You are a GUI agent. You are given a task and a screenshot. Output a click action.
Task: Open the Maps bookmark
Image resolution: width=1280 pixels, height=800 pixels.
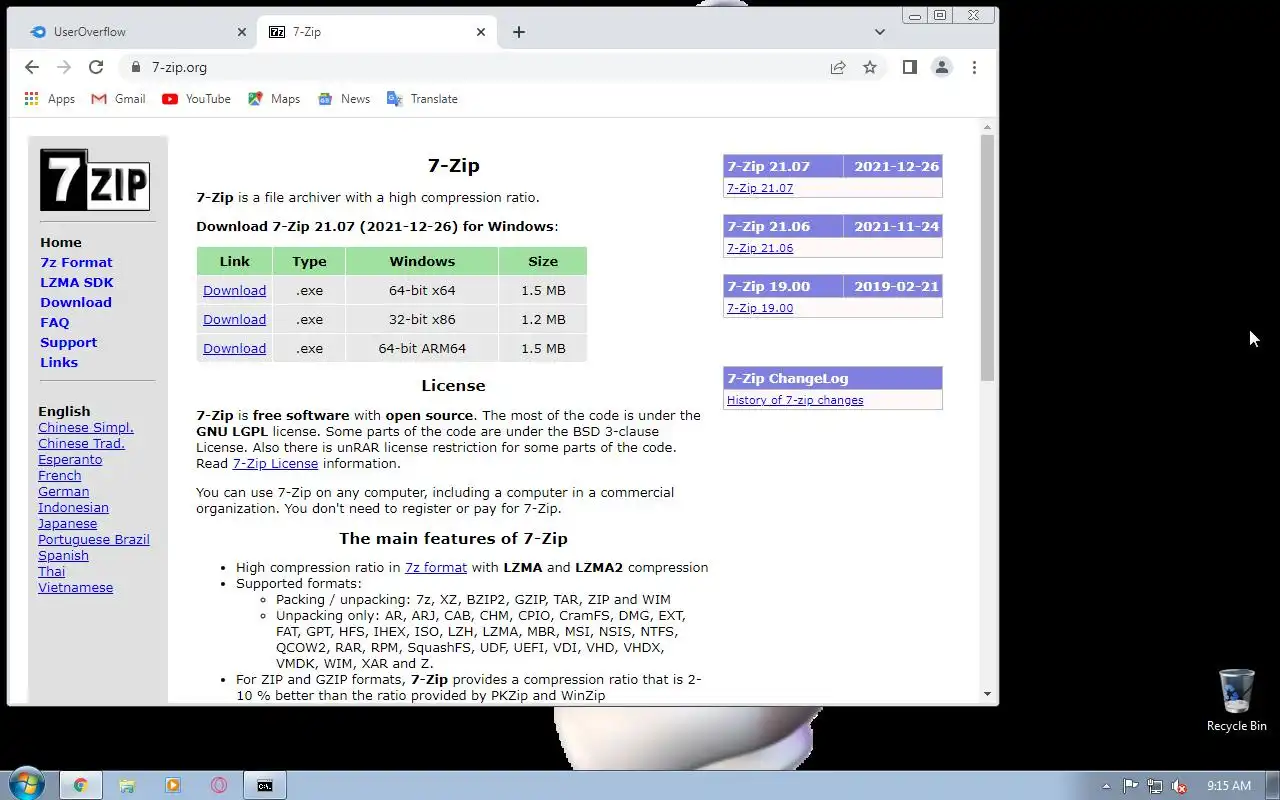(x=274, y=99)
